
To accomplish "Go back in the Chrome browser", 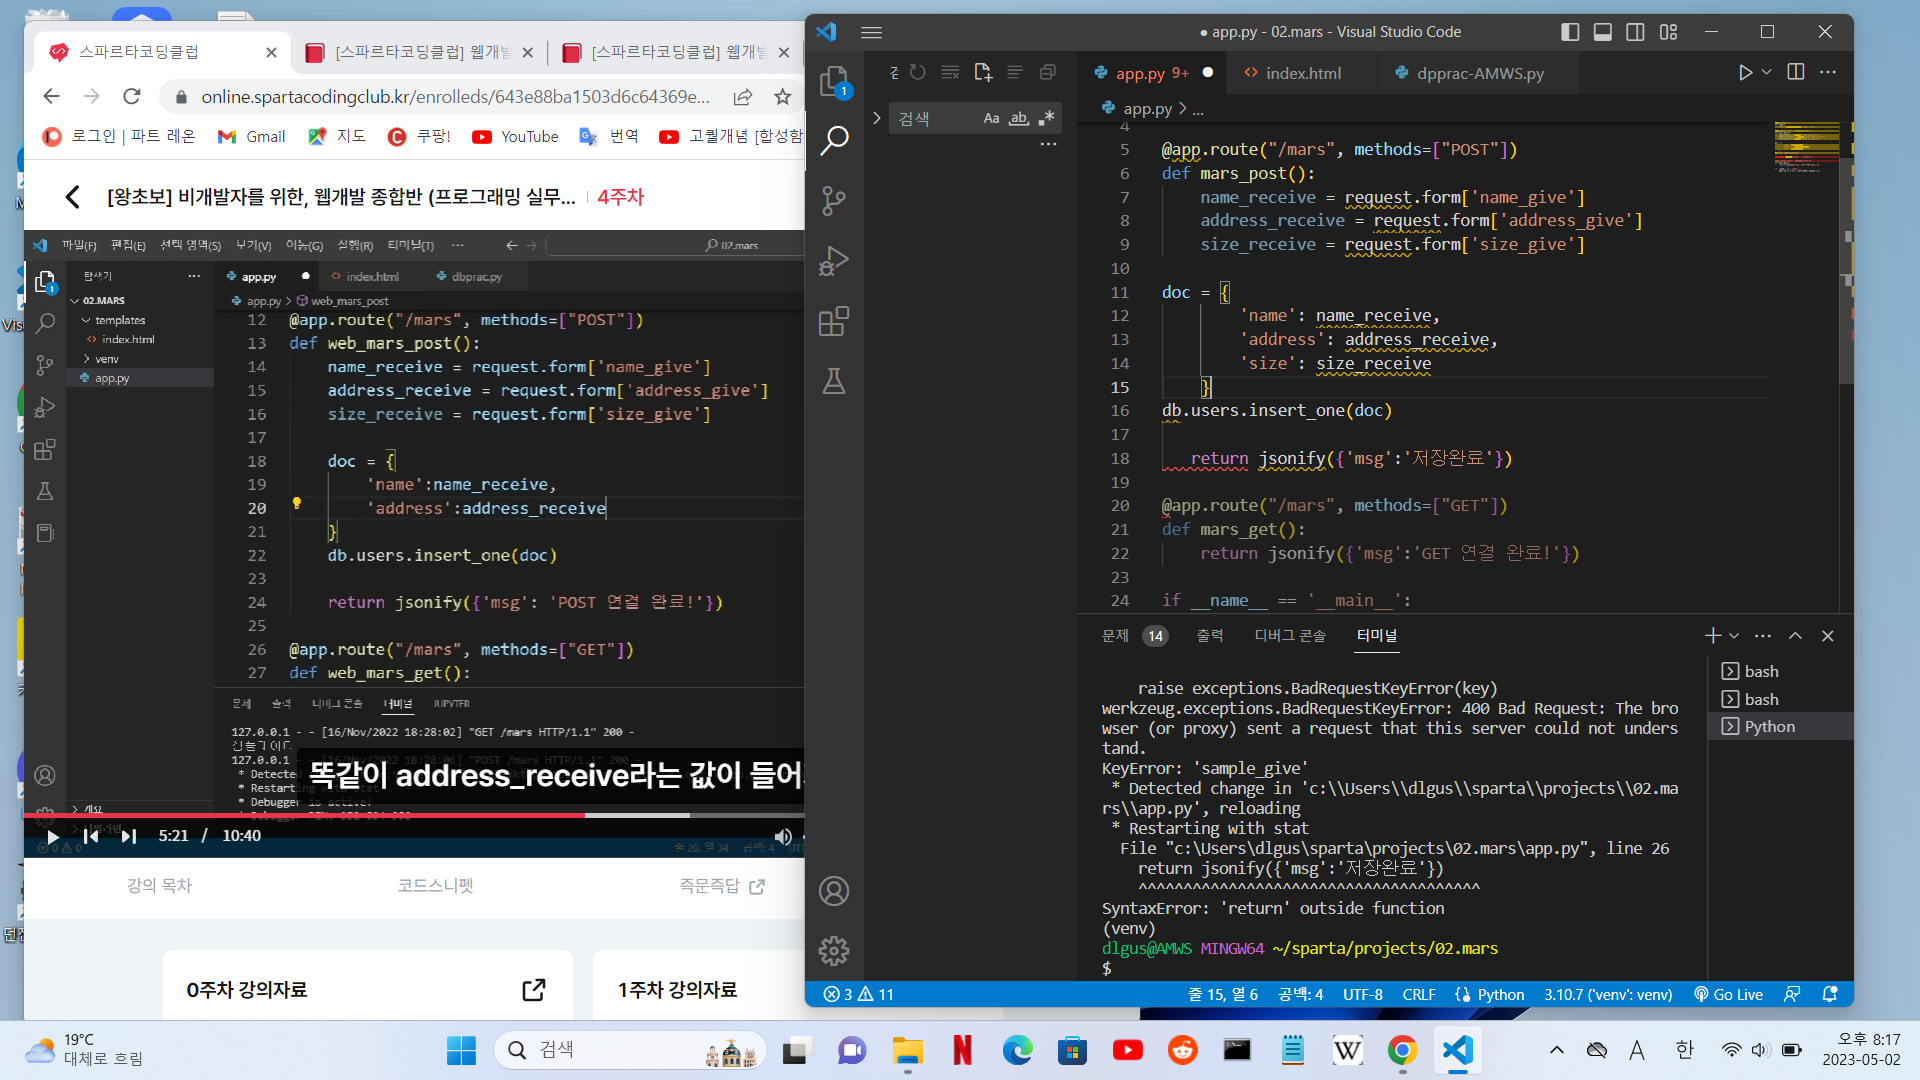I will [52, 96].
